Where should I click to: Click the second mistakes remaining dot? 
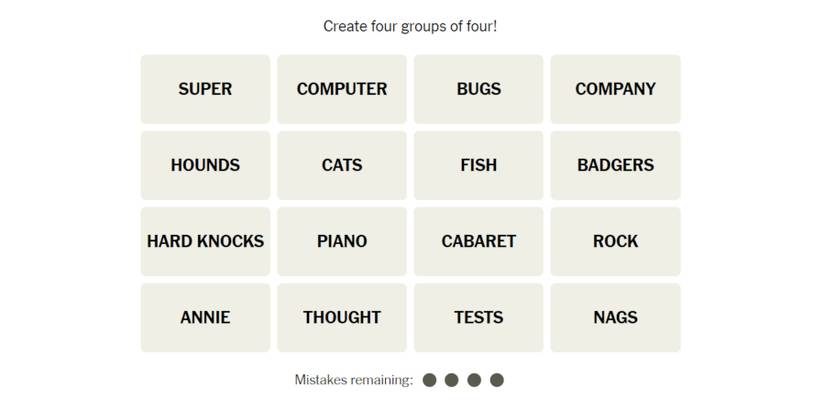point(452,380)
